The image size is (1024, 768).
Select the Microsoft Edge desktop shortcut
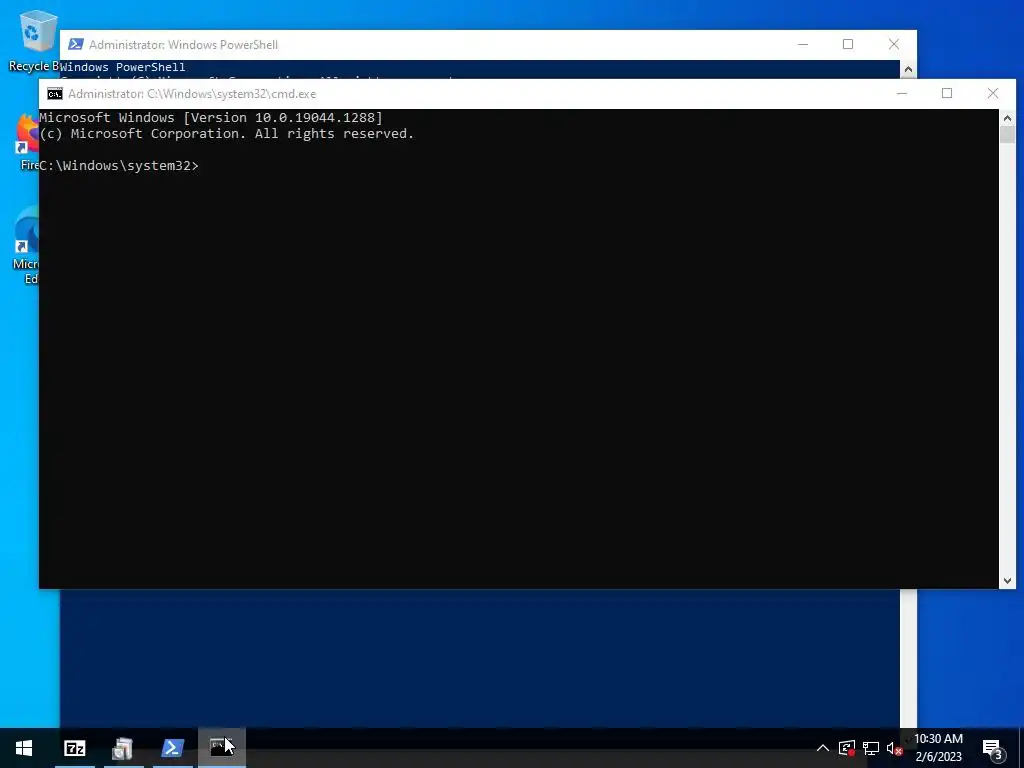[26, 245]
